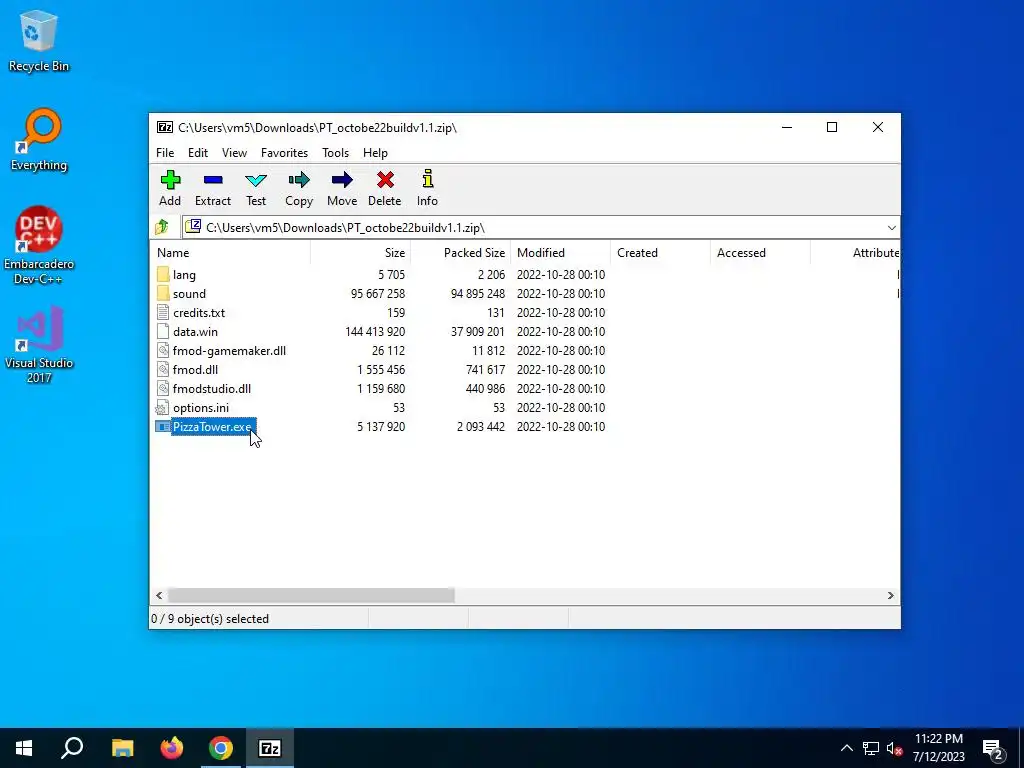Expand the address bar path dropdown
Viewport: 1024px width, 768px height.
click(891, 227)
